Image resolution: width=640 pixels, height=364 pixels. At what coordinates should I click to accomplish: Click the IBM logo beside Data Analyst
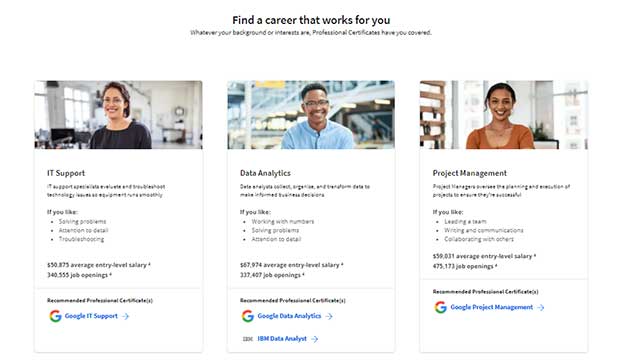(x=247, y=339)
